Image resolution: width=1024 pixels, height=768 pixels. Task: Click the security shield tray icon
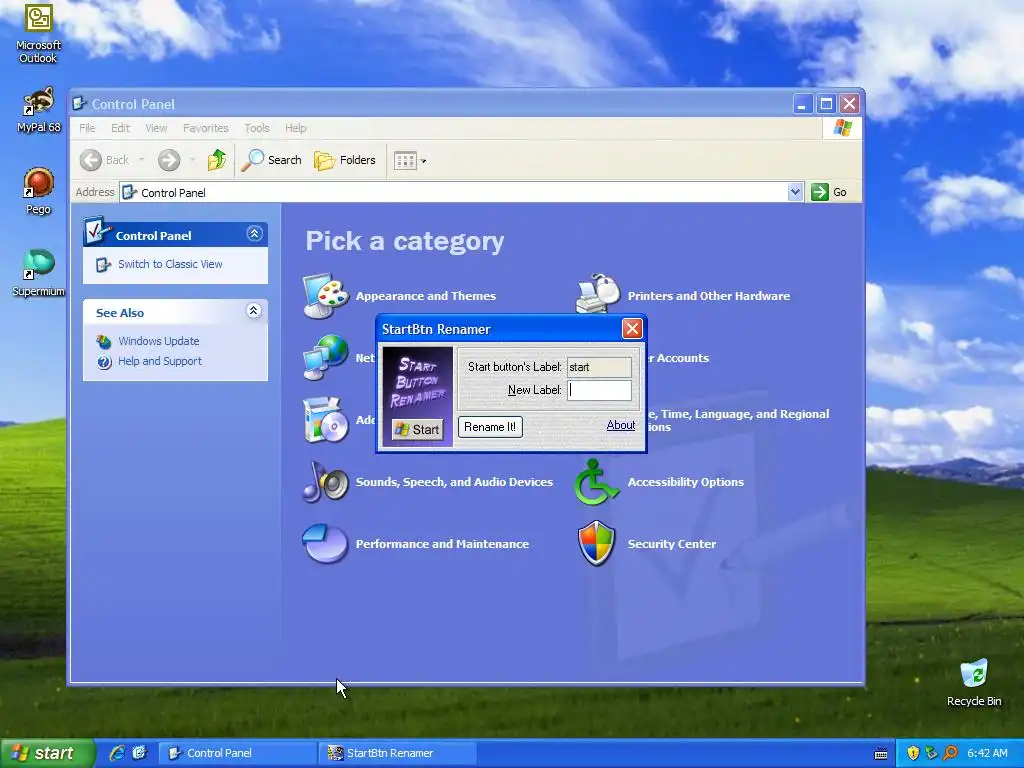point(913,753)
